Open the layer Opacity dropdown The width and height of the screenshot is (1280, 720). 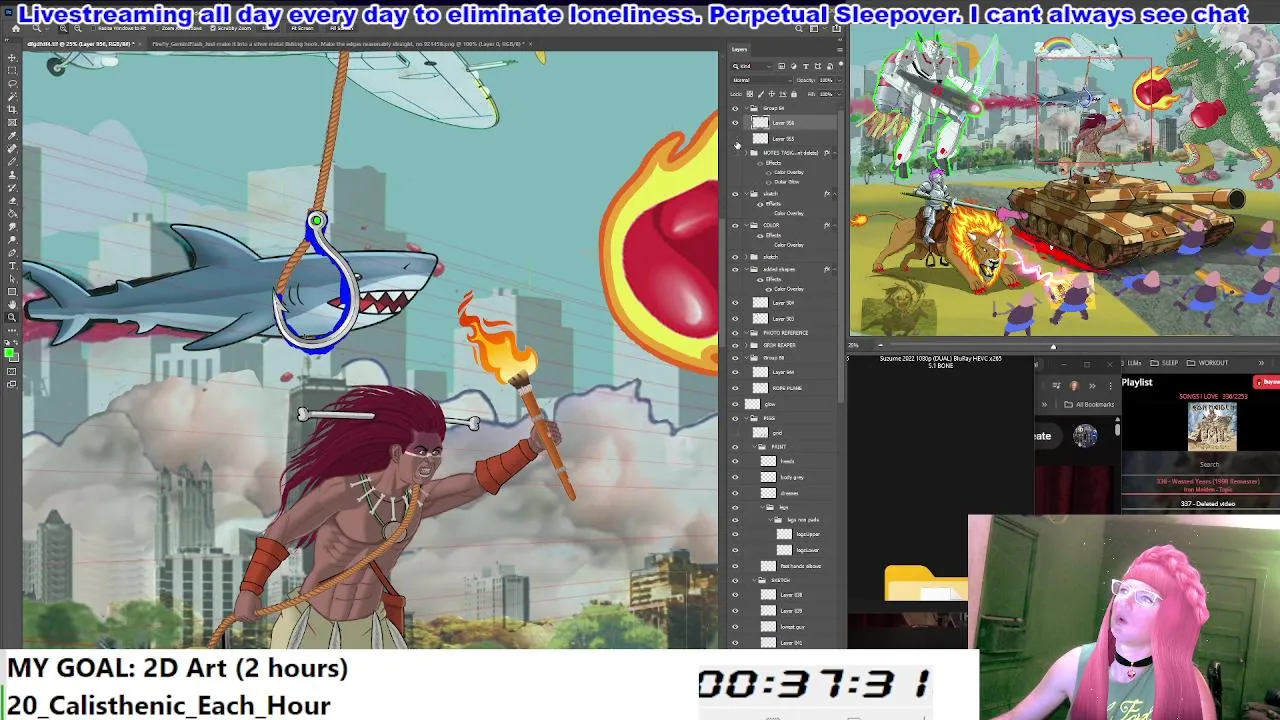coord(840,80)
